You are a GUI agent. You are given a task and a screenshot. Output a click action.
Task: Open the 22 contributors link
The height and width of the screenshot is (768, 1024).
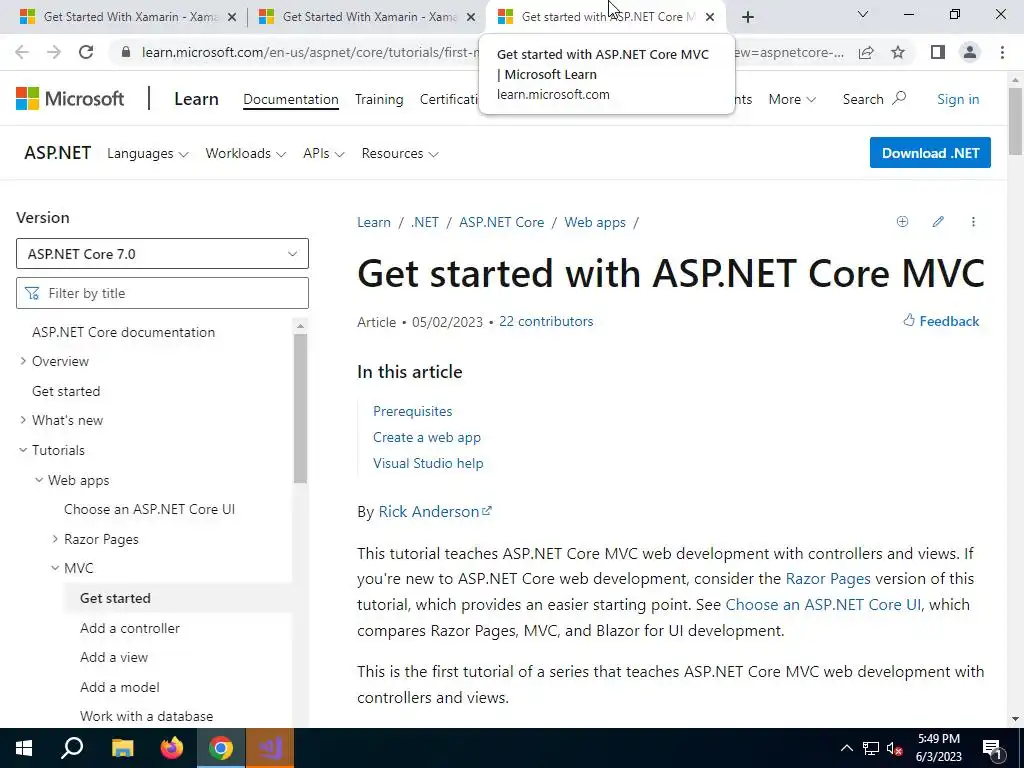tap(546, 321)
